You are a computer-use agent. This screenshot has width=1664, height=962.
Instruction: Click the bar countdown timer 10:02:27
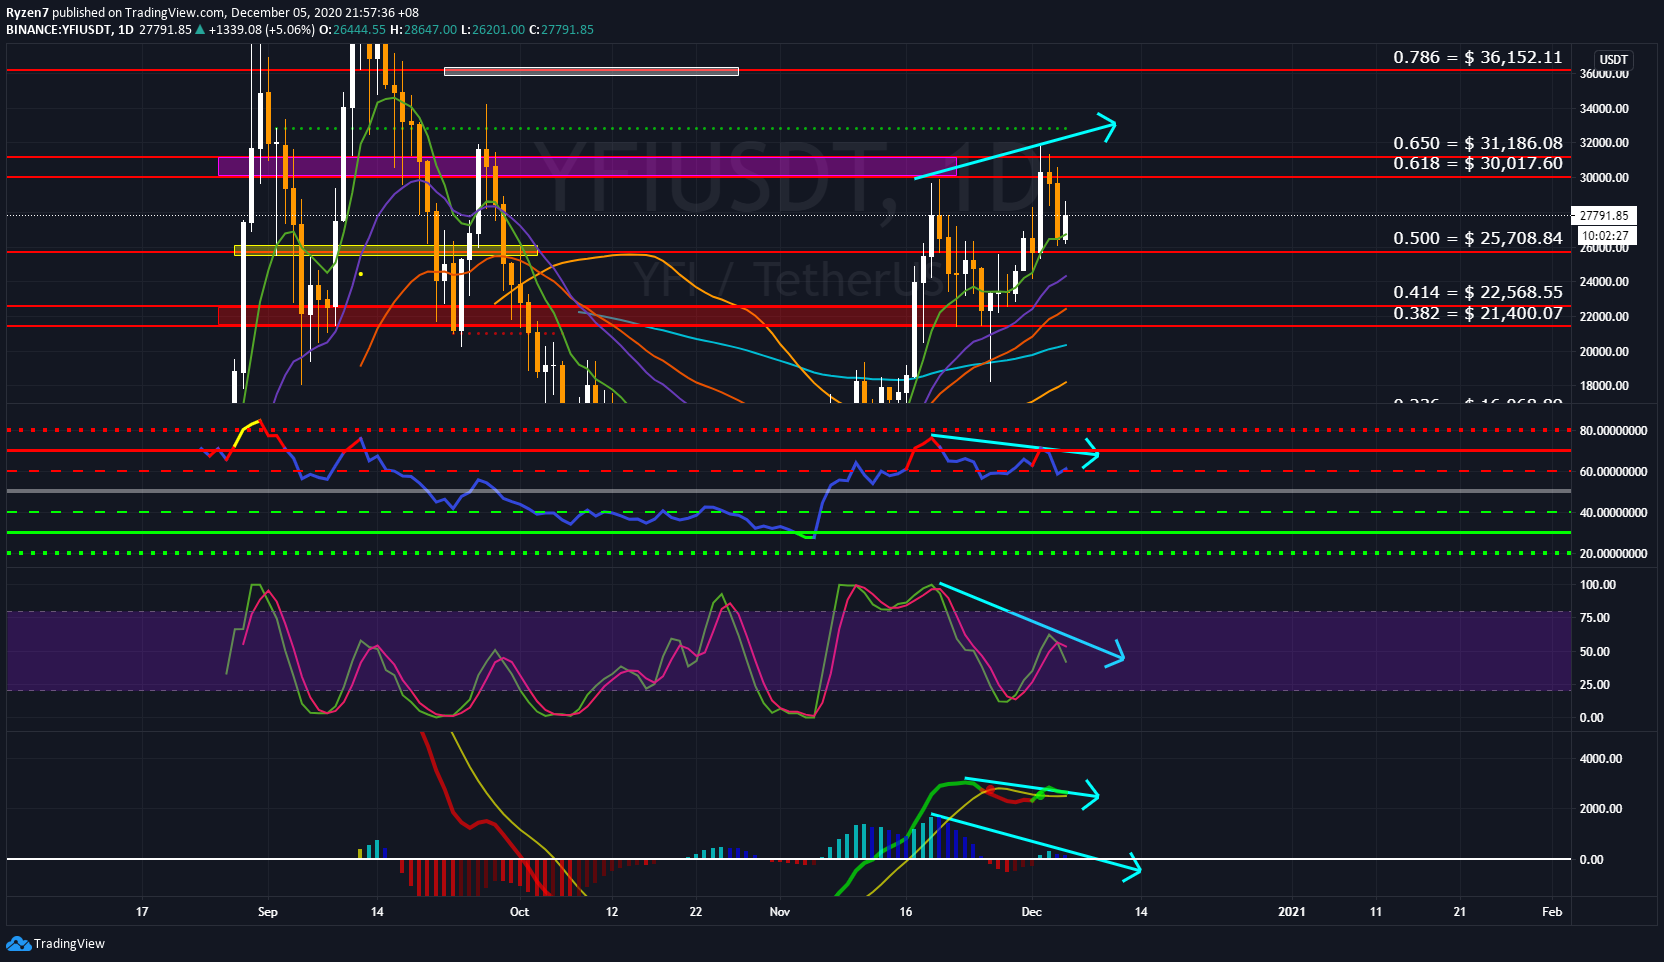1604,236
